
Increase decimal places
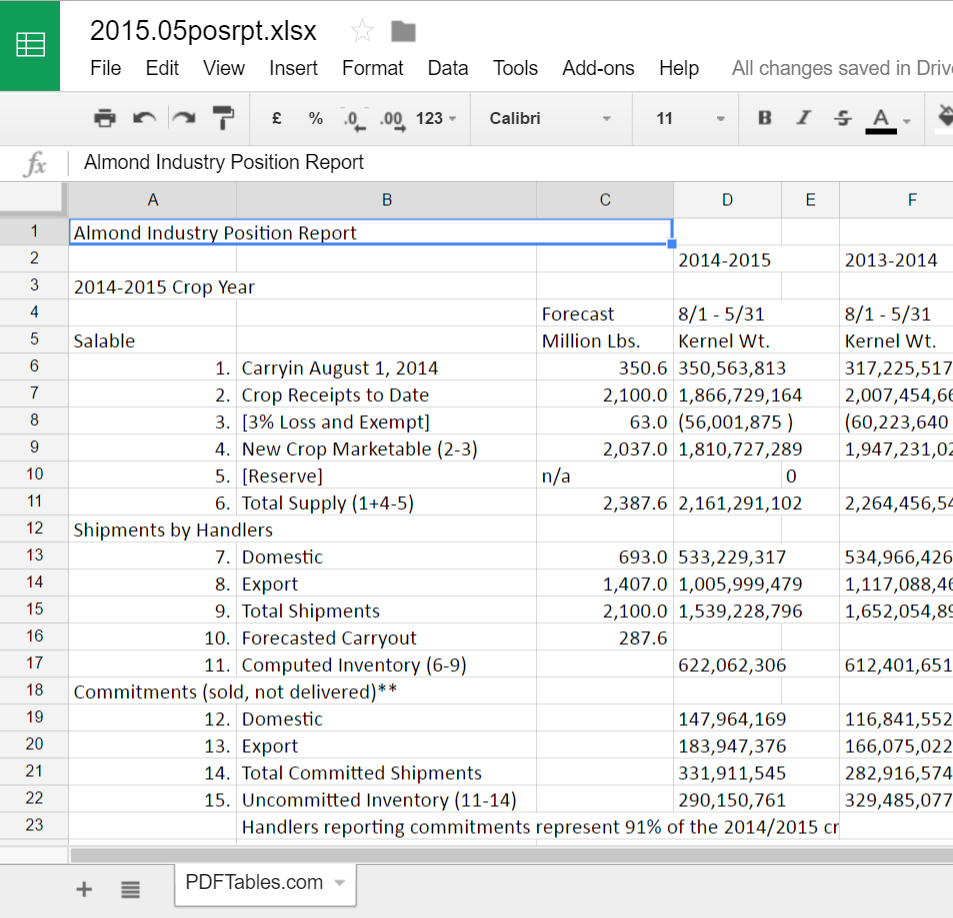(391, 117)
